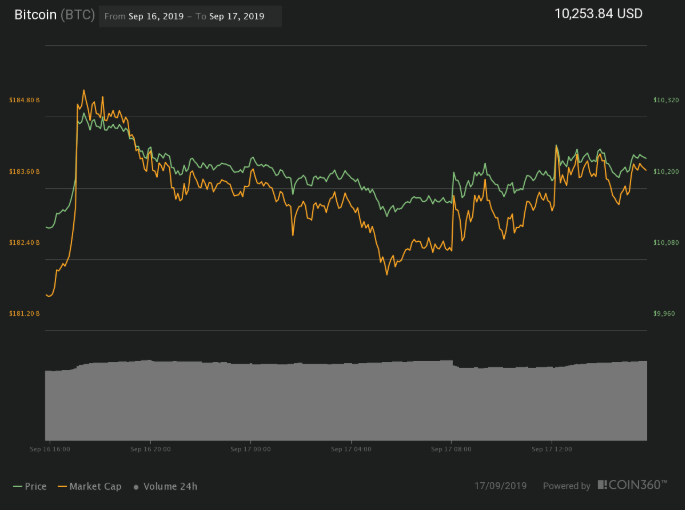Click the COIN360 logo
The width and height of the screenshot is (685, 510).
pos(633,485)
